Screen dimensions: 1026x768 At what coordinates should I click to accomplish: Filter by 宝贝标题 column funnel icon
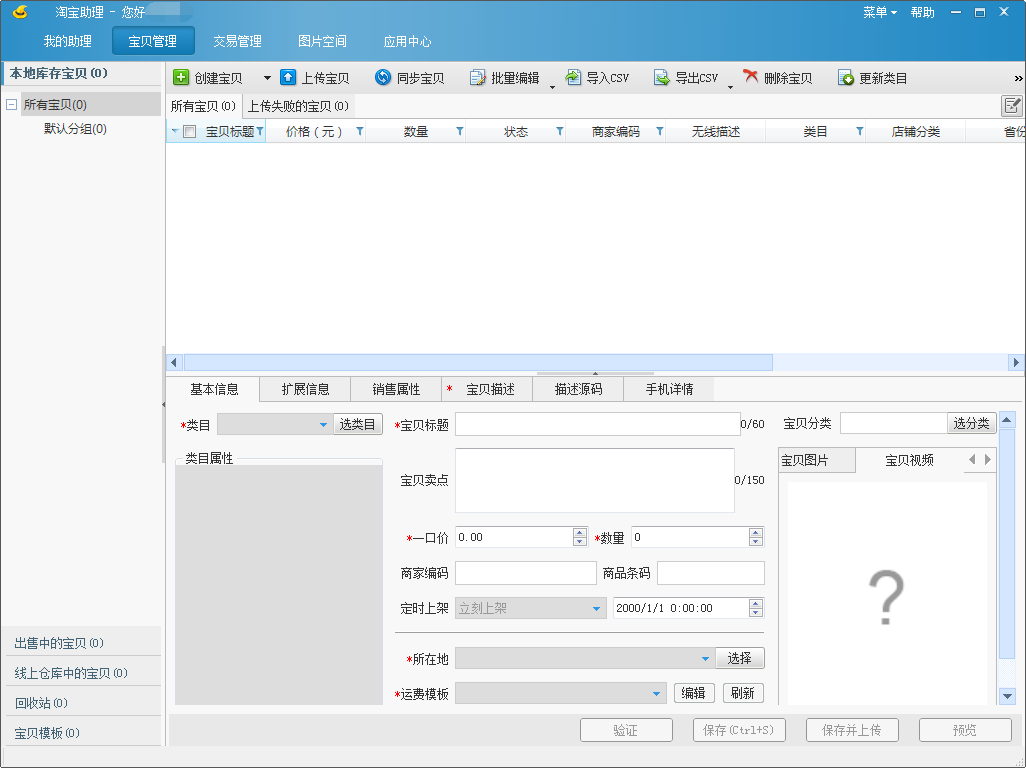pos(260,131)
